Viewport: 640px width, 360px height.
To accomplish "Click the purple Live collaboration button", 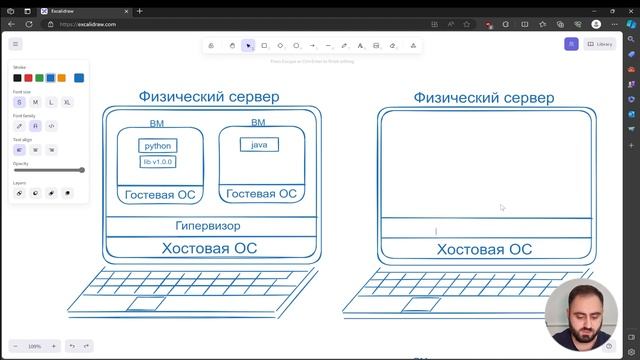I will 571,44.
